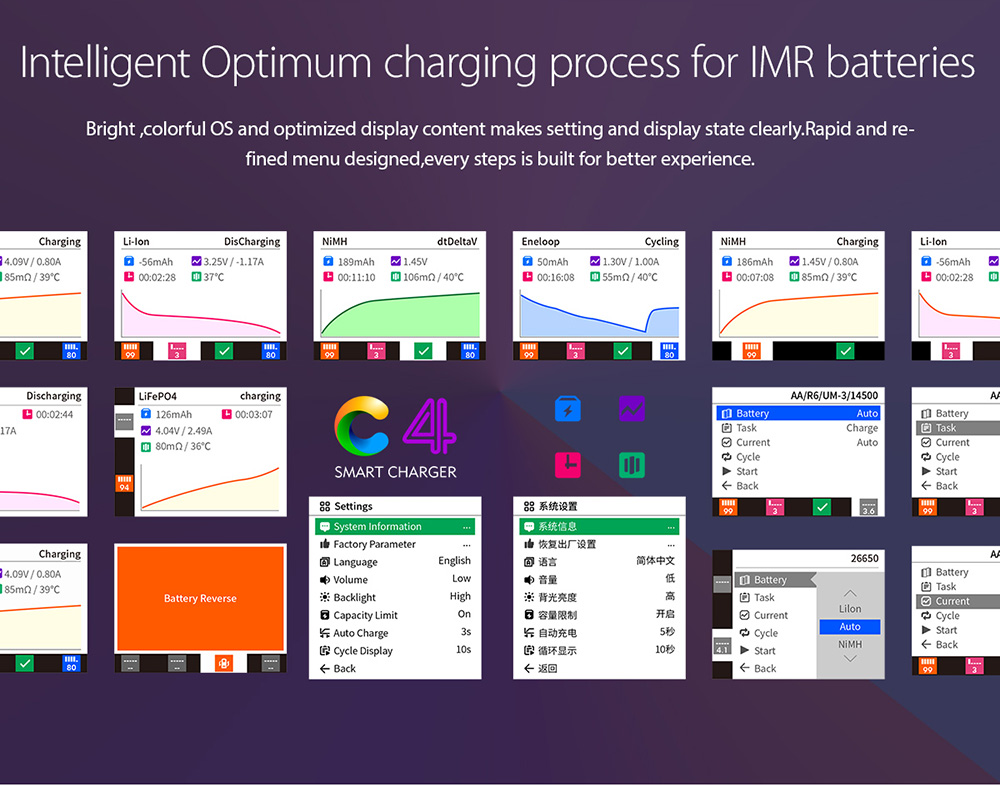Select Task Charge row on AA/R6/UM-3/14500 screen
Viewport: 1000px width, 785px height.
pos(798,428)
